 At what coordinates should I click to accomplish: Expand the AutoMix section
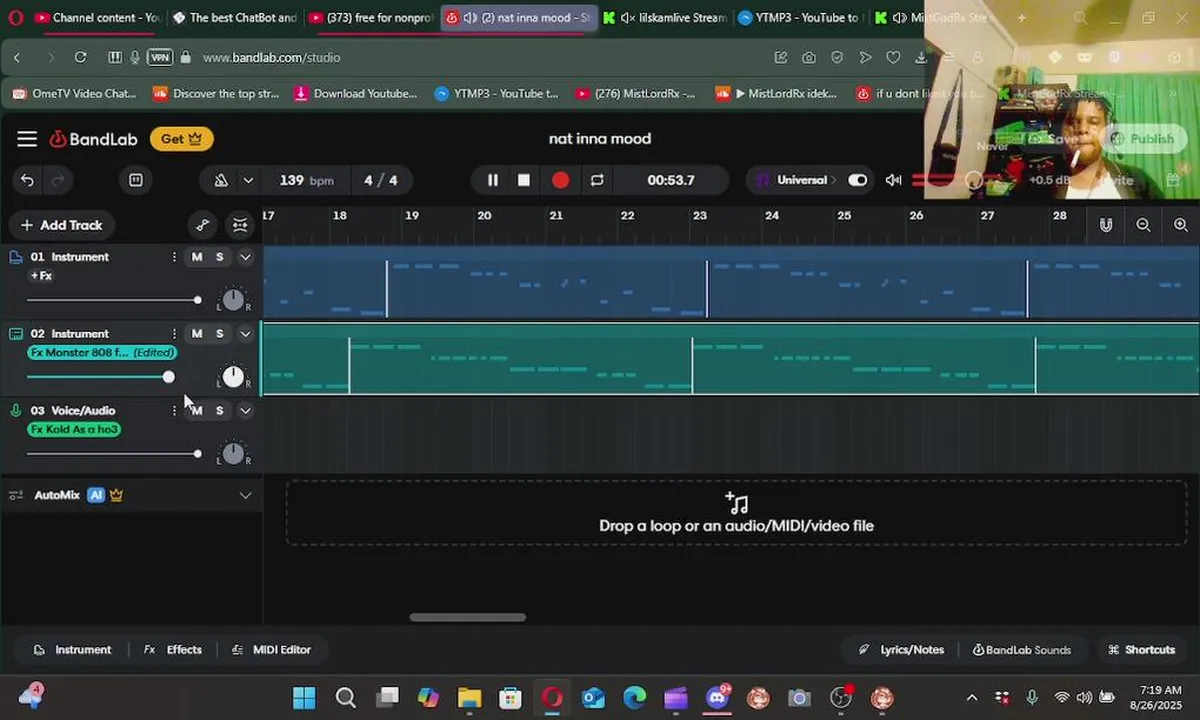click(245, 495)
